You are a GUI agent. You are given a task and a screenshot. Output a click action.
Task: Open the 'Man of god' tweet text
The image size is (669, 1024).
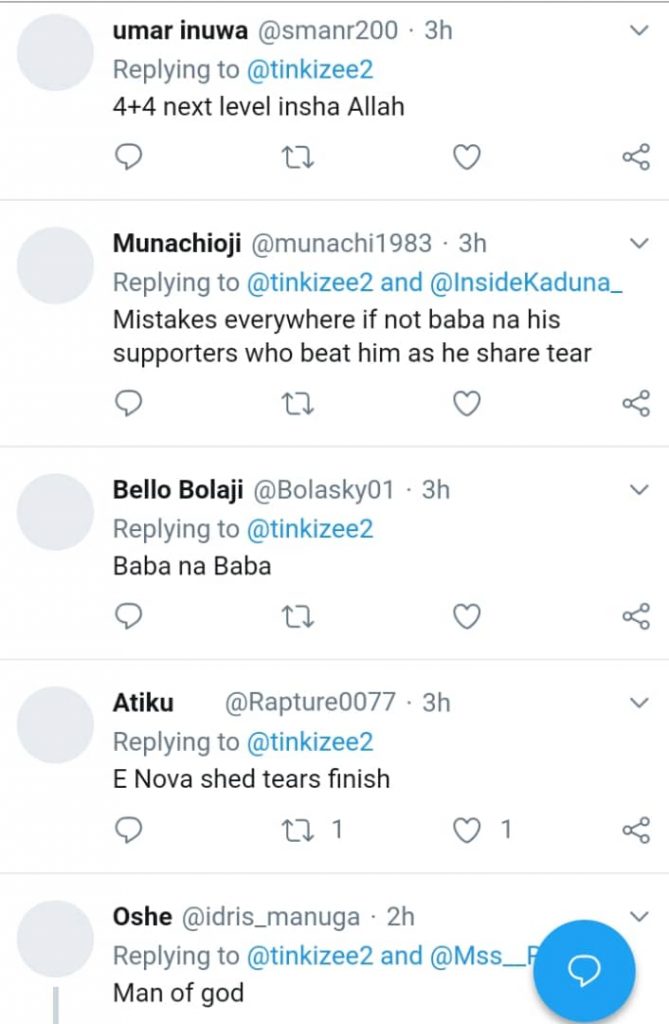coord(178,994)
